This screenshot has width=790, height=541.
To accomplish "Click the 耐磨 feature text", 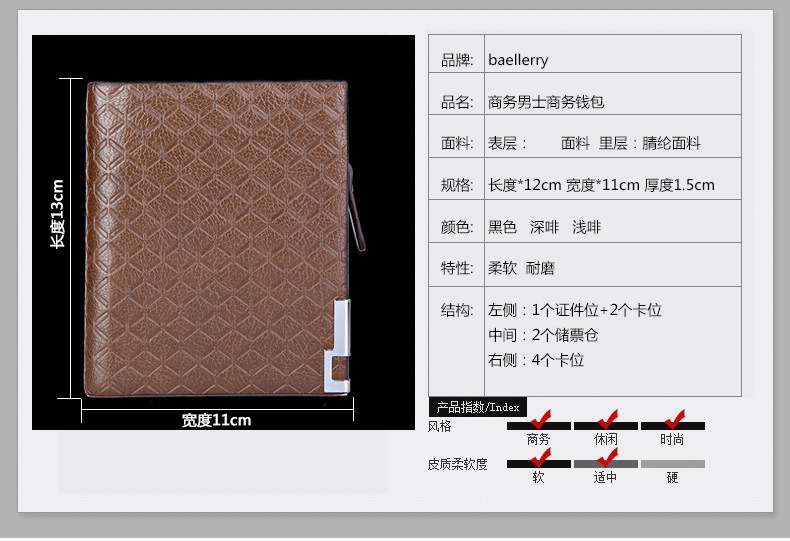I will pos(540,268).
